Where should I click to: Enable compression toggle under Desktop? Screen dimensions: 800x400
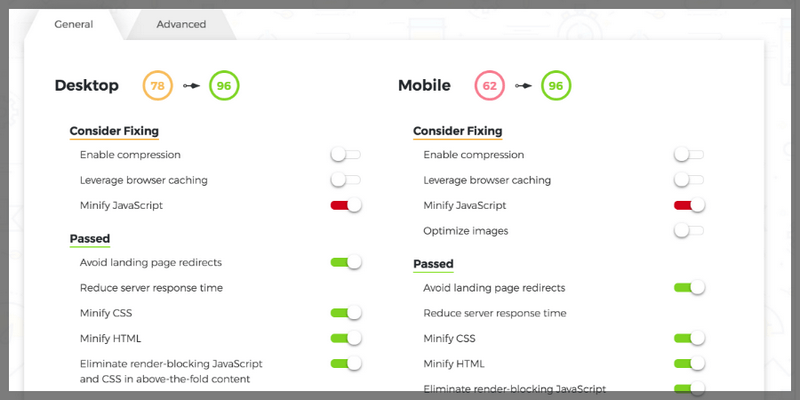point(345,155)
